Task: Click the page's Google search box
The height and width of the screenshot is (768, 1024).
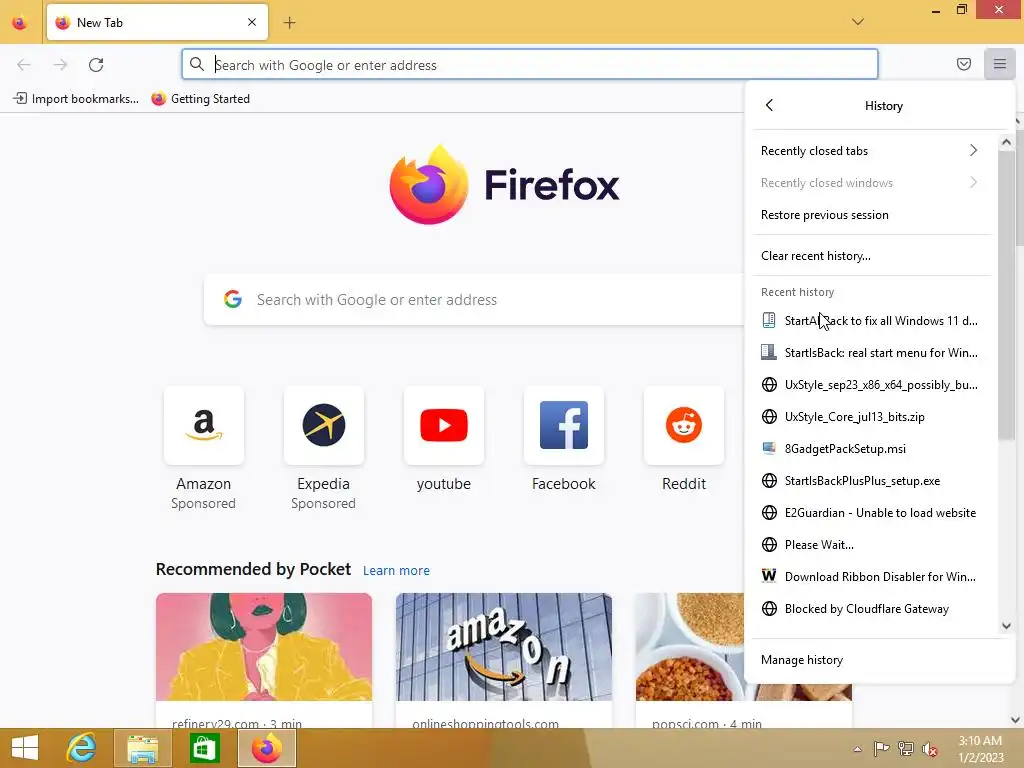Action: click(x=473, y=300)
